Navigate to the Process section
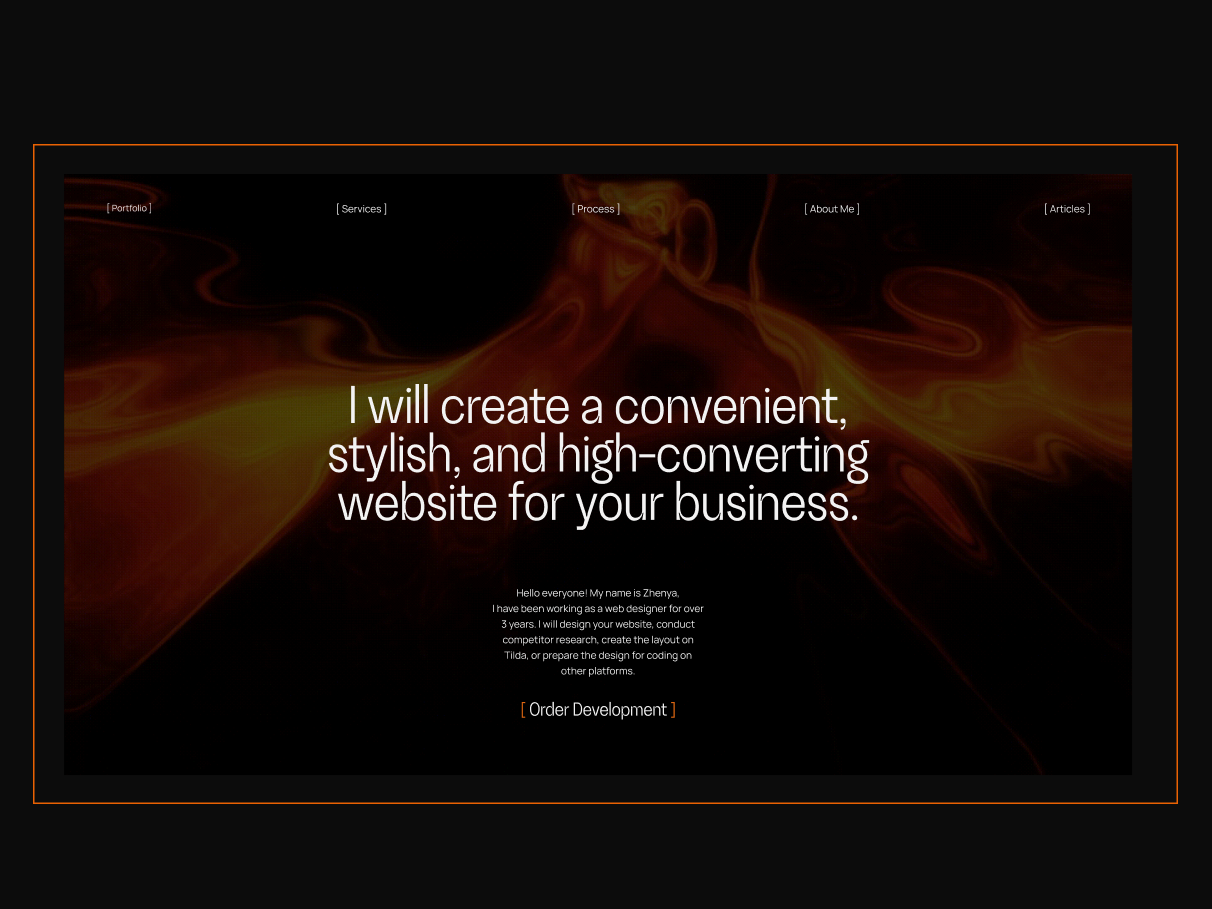 tap(596, 208)
